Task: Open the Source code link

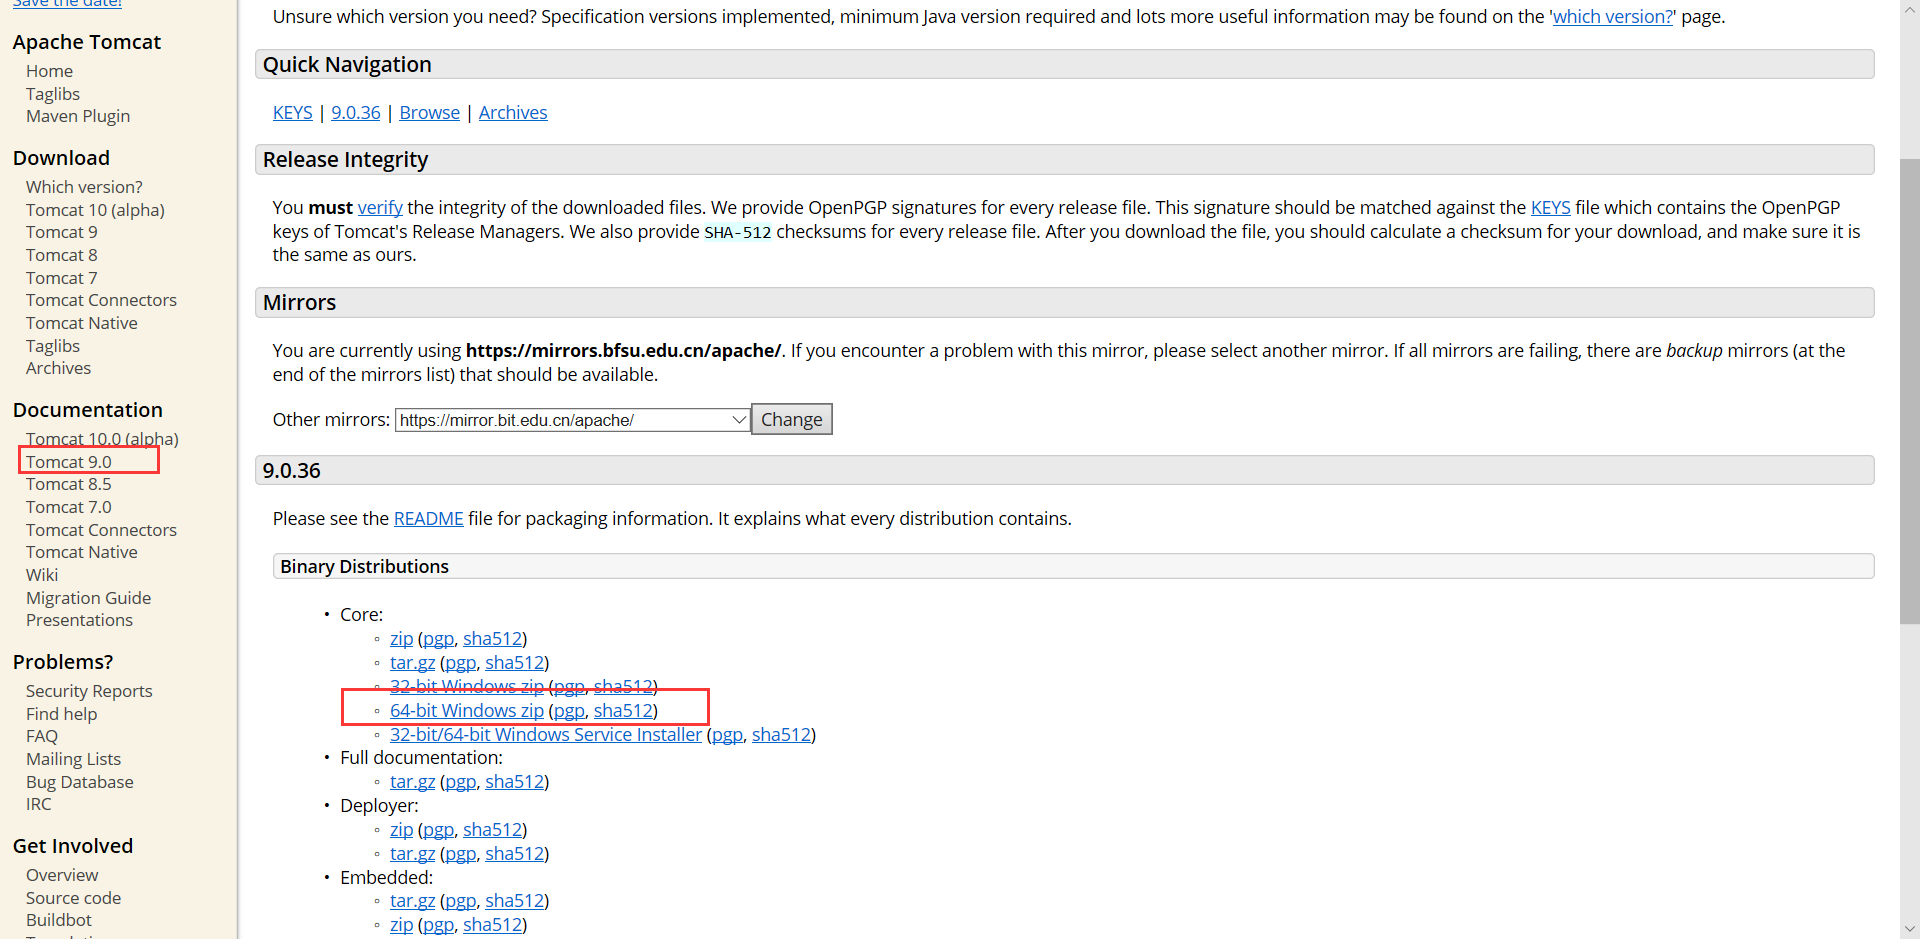Action: coord(73,898)
